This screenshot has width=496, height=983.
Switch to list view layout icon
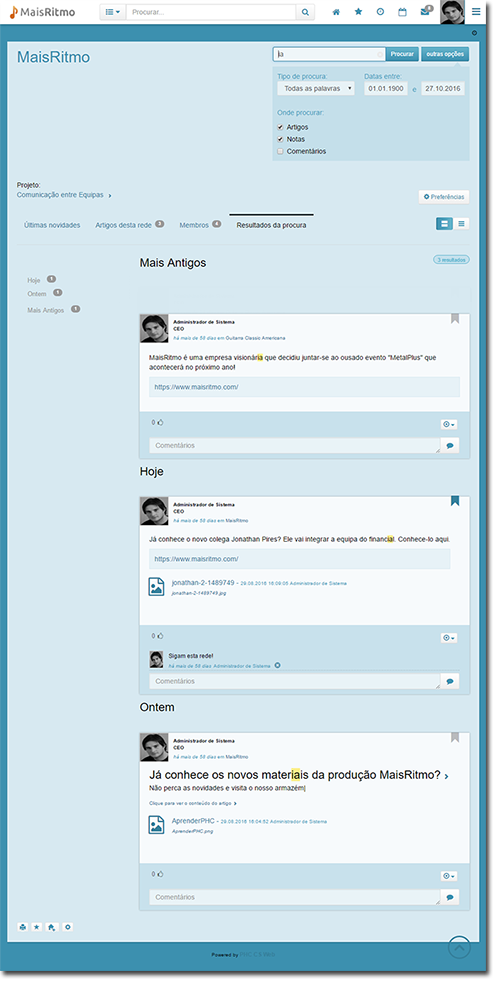click(x=462, y=223)
